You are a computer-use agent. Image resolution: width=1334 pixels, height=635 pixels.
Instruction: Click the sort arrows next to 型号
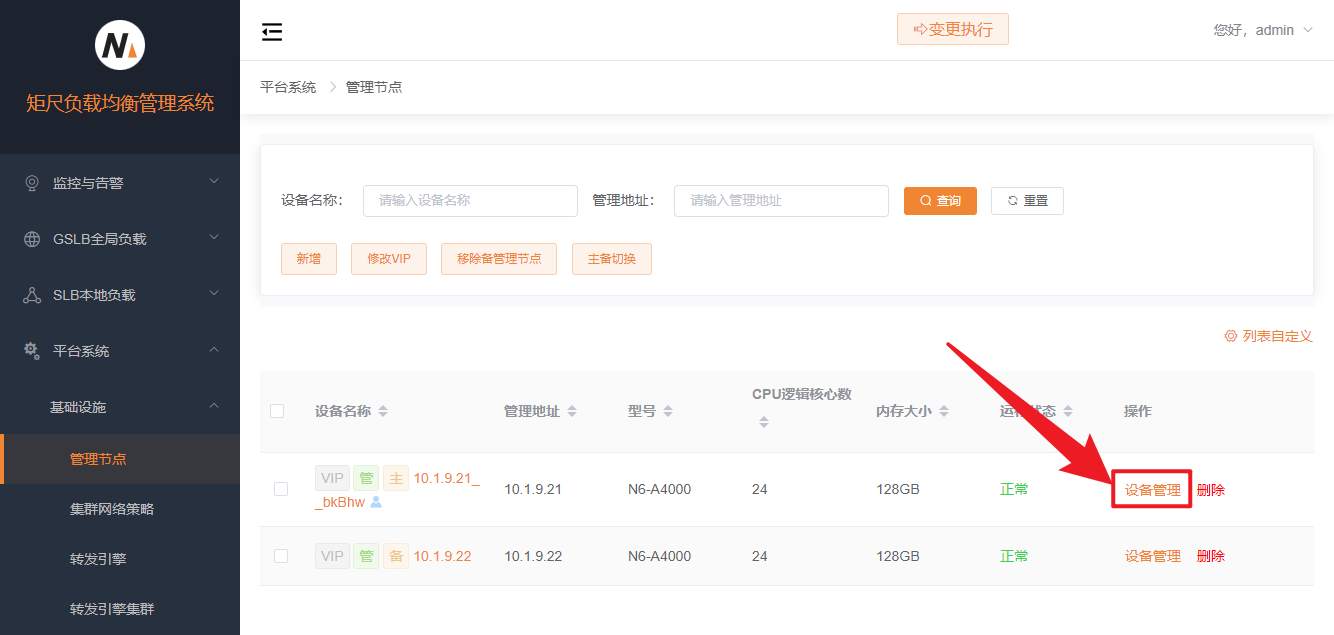click(668, 412)
